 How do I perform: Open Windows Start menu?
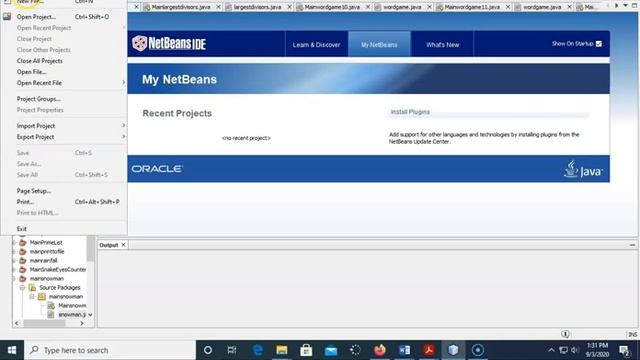pos(12,350)
